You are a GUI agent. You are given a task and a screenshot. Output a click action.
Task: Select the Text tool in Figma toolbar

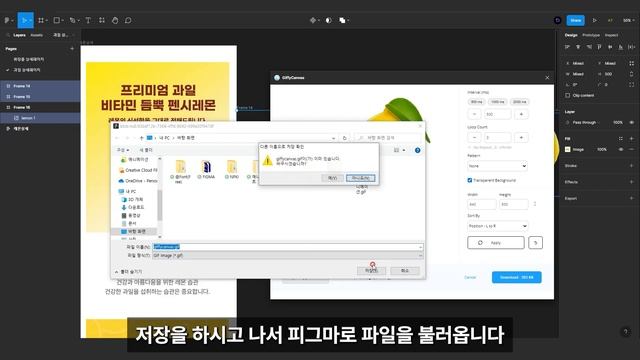click(88, 20)
